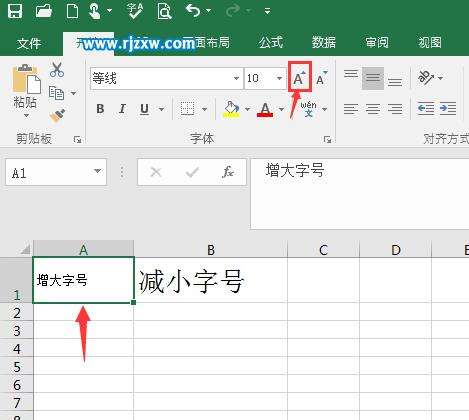Open the Name Box dropdown arrow
The width and height of the screenshot is (469, 420).
[97, 171]
